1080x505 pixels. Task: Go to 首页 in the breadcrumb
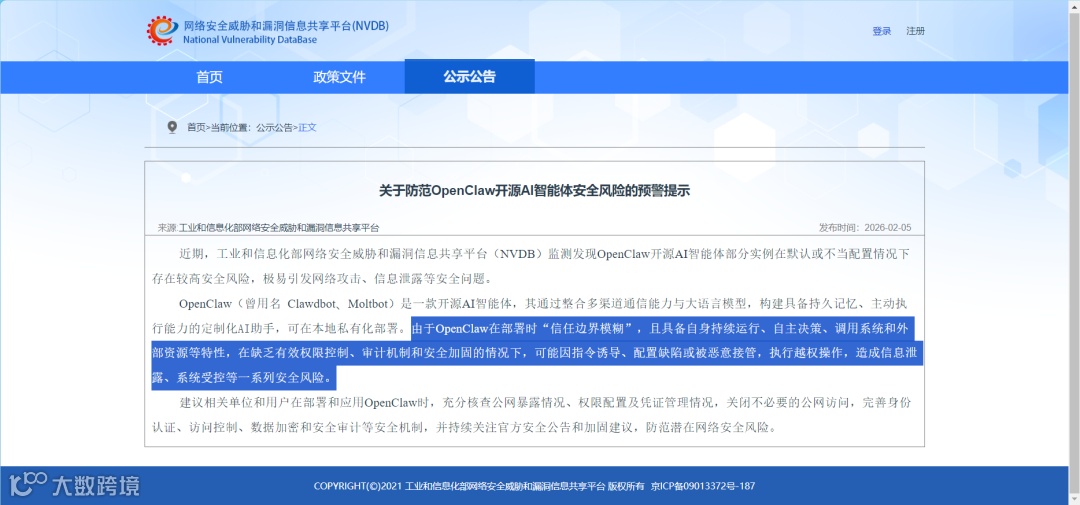[196, 127]
